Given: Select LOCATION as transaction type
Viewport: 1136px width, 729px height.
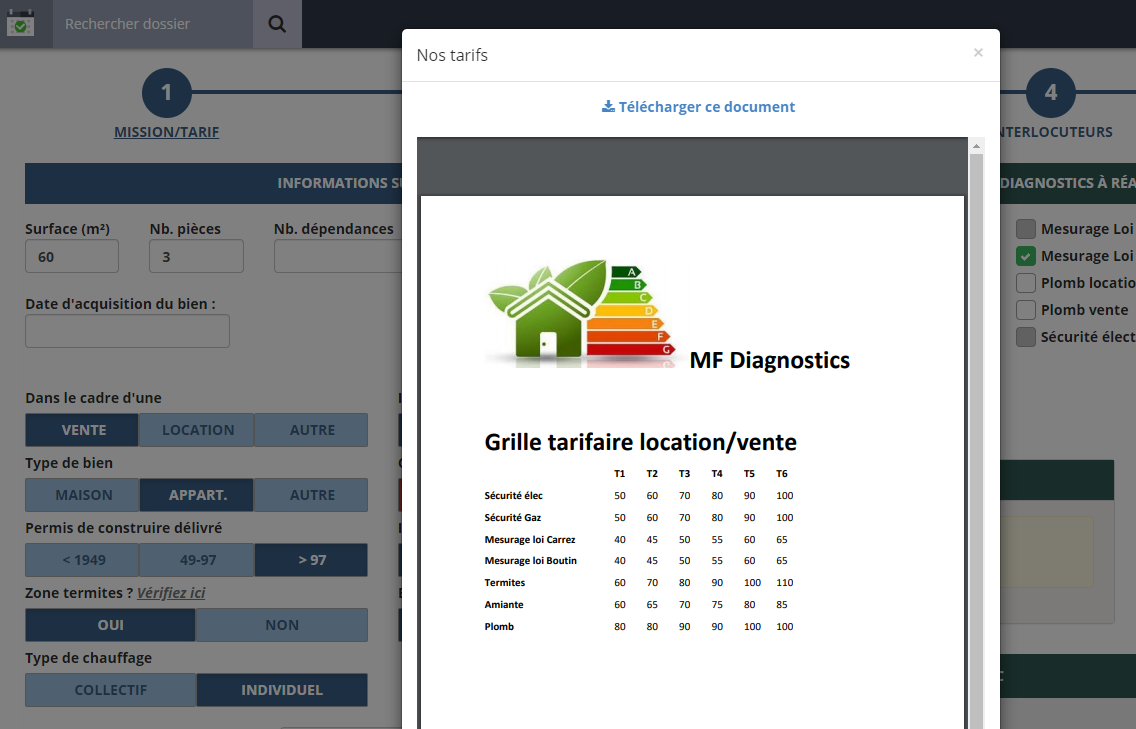Looking at the screenshot, I should coord(197,430).
